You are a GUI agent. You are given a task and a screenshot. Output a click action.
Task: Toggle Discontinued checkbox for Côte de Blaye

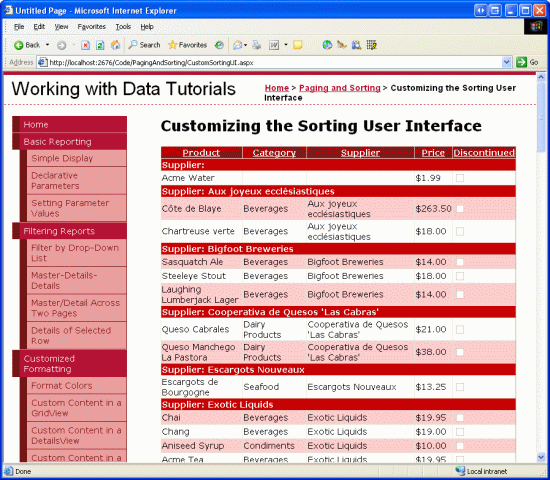tap(460, 209)
